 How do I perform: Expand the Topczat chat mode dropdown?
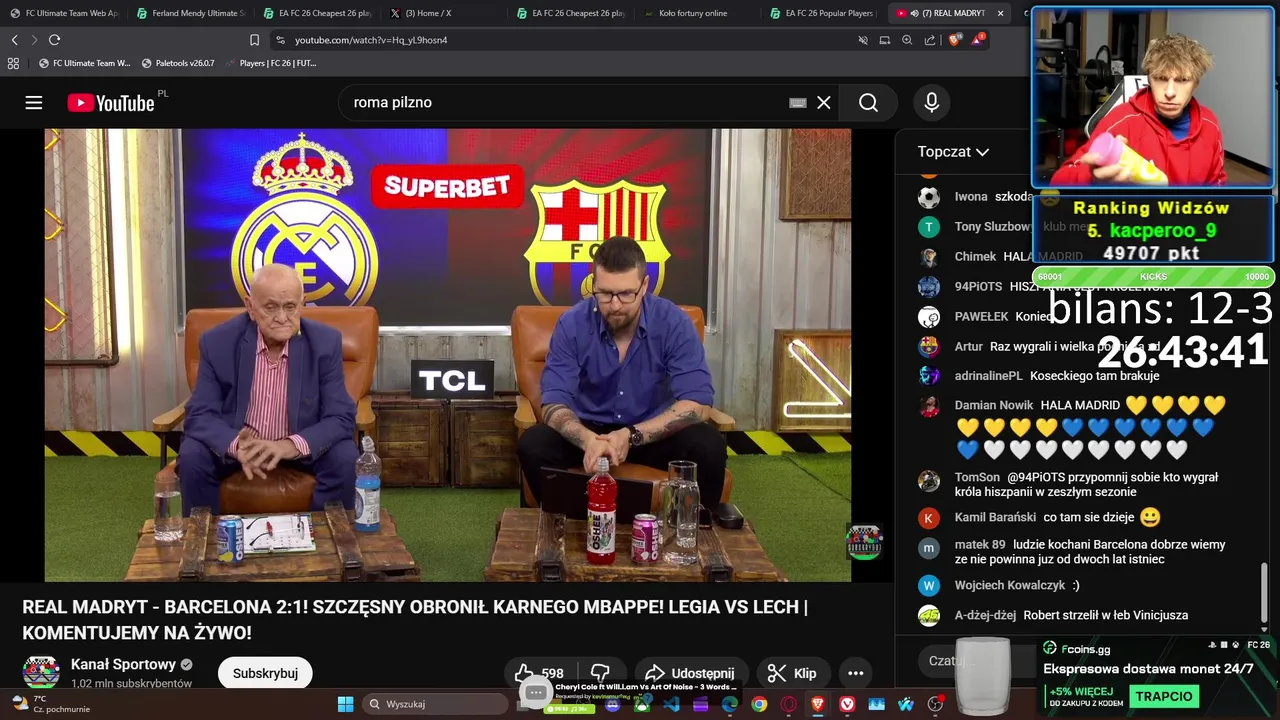[x=953, y=152]
